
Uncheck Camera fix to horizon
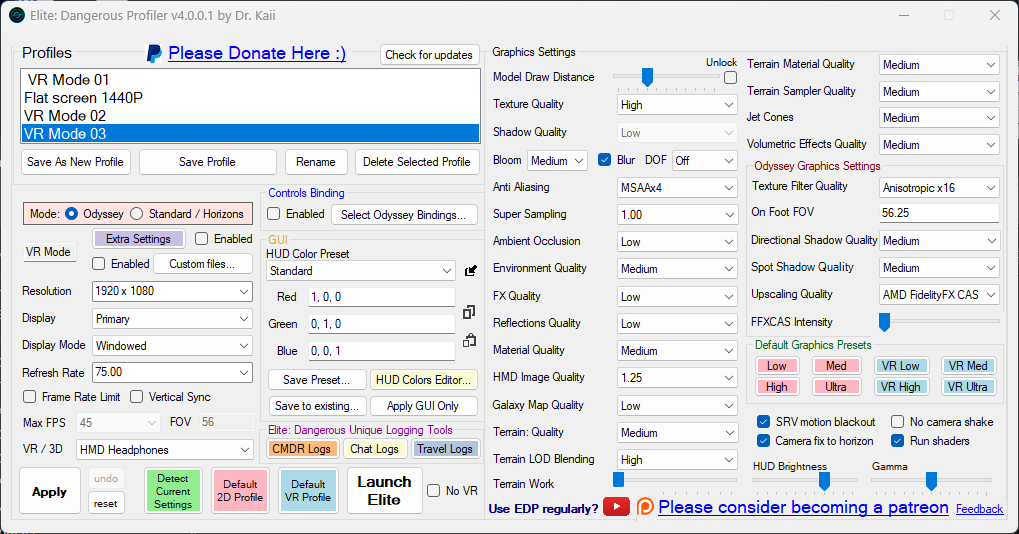tap(764, 441)
